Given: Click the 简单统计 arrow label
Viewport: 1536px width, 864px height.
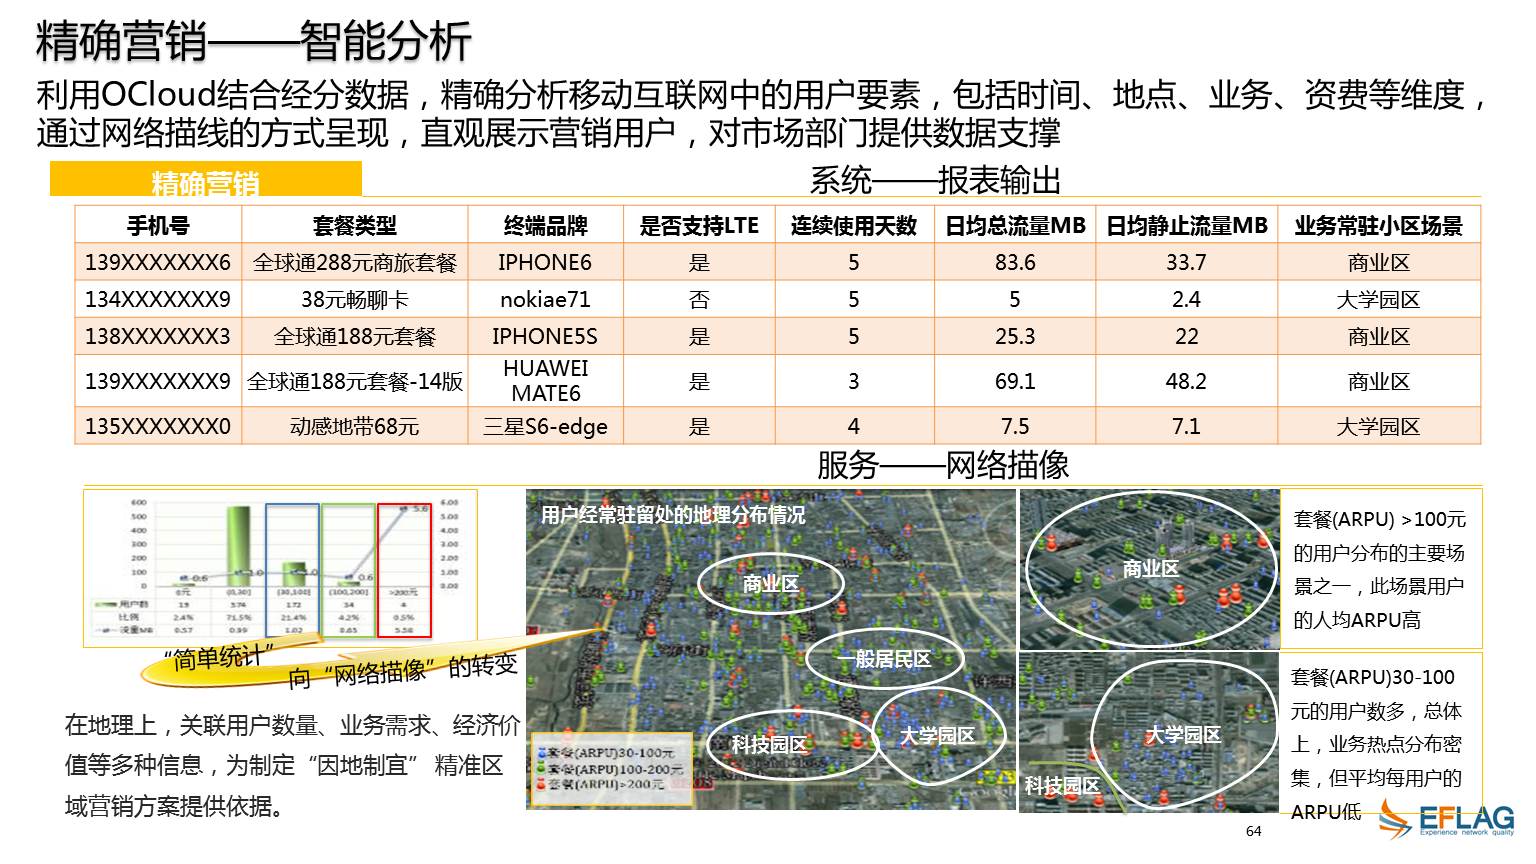Looking at the screenshot, I should [217, 659].
